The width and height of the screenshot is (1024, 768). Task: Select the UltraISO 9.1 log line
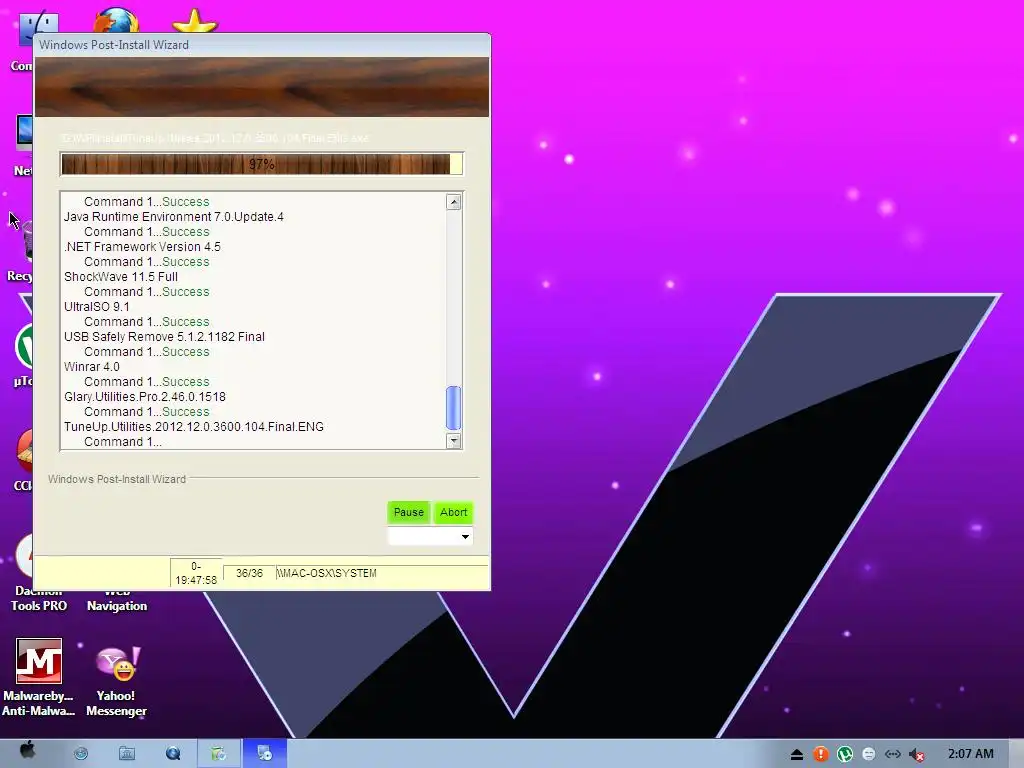click(97, 307)
